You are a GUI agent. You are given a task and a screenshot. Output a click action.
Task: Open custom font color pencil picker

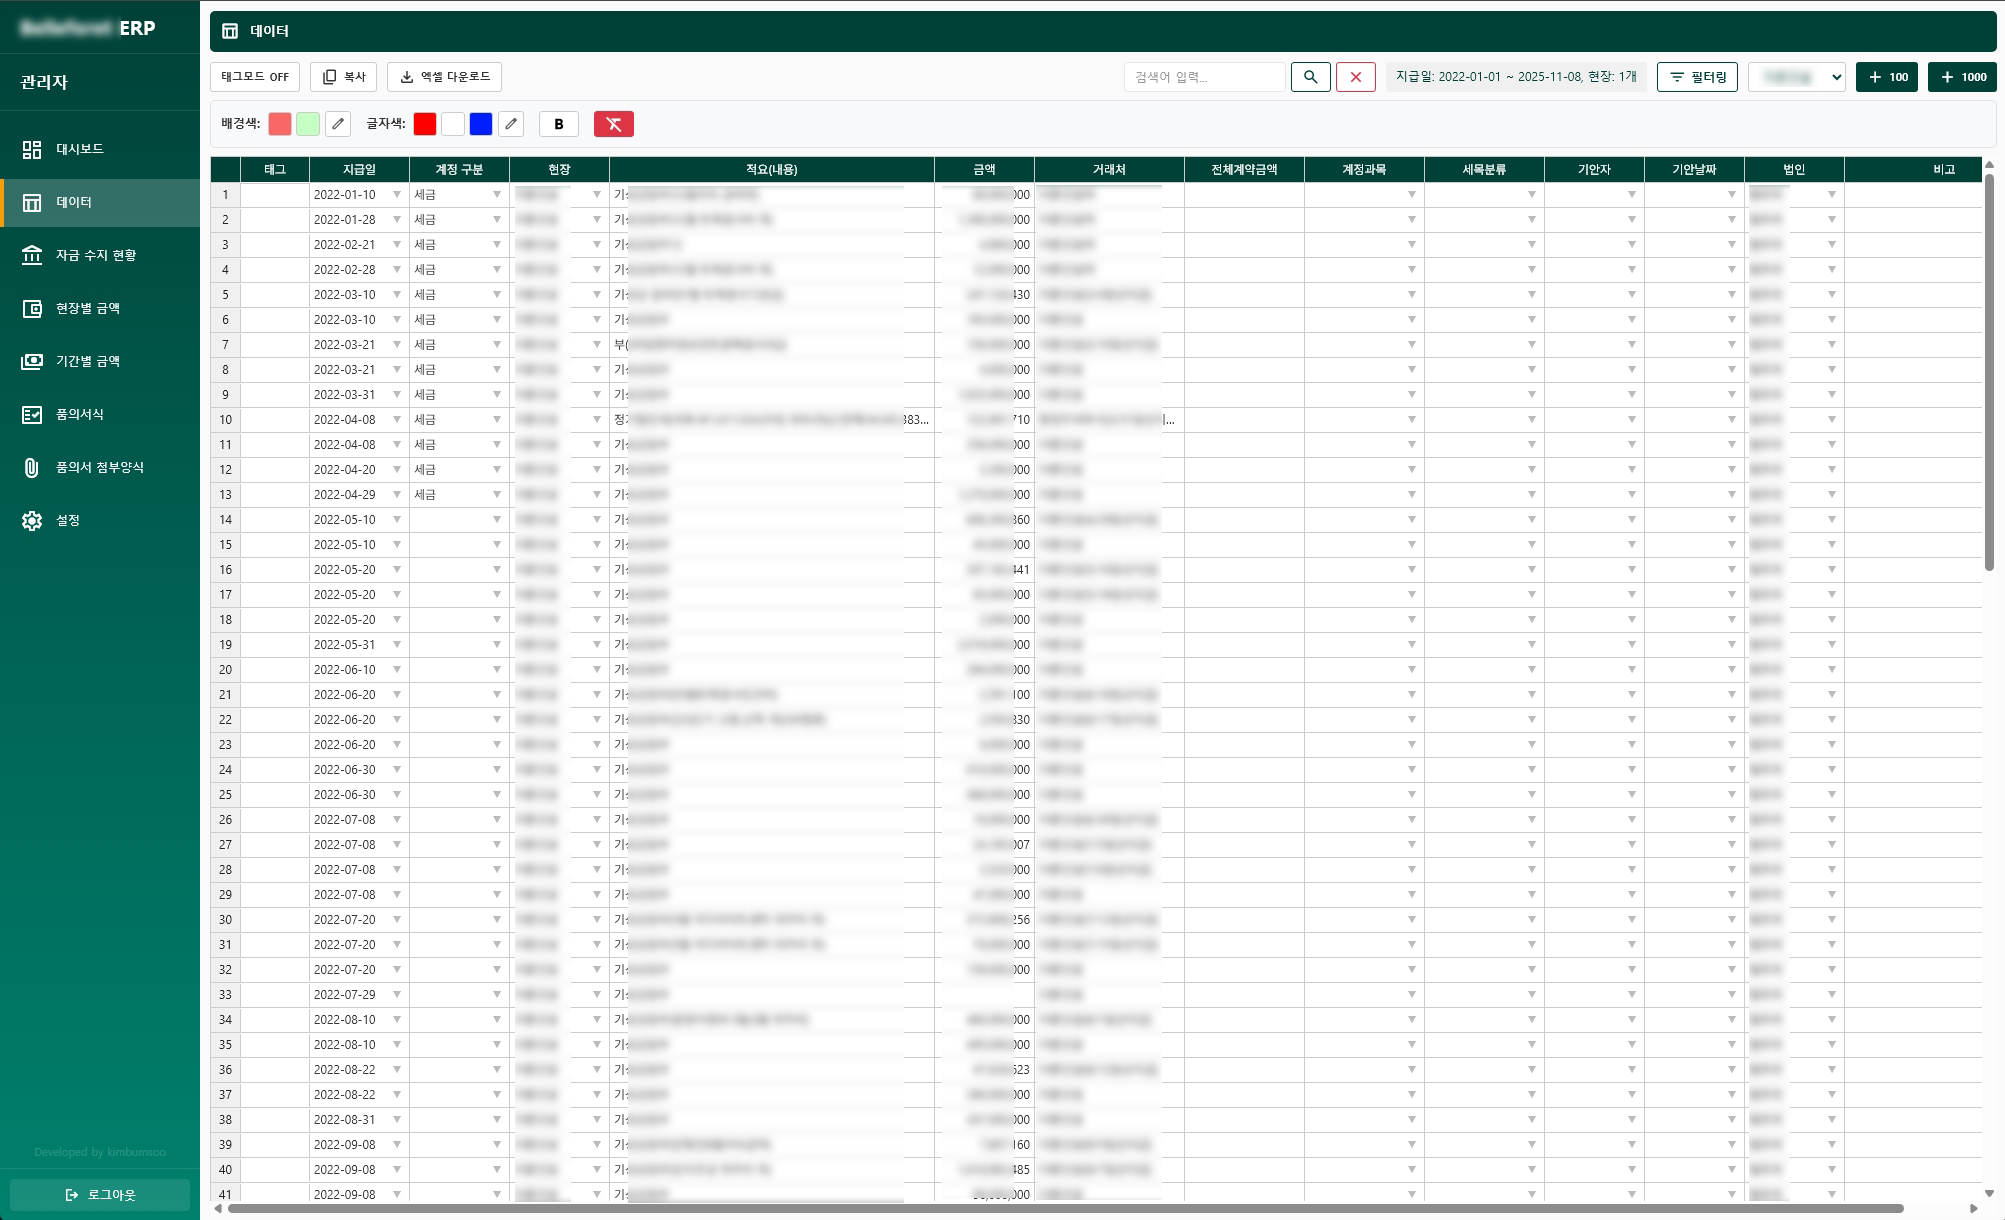point(511,124)
